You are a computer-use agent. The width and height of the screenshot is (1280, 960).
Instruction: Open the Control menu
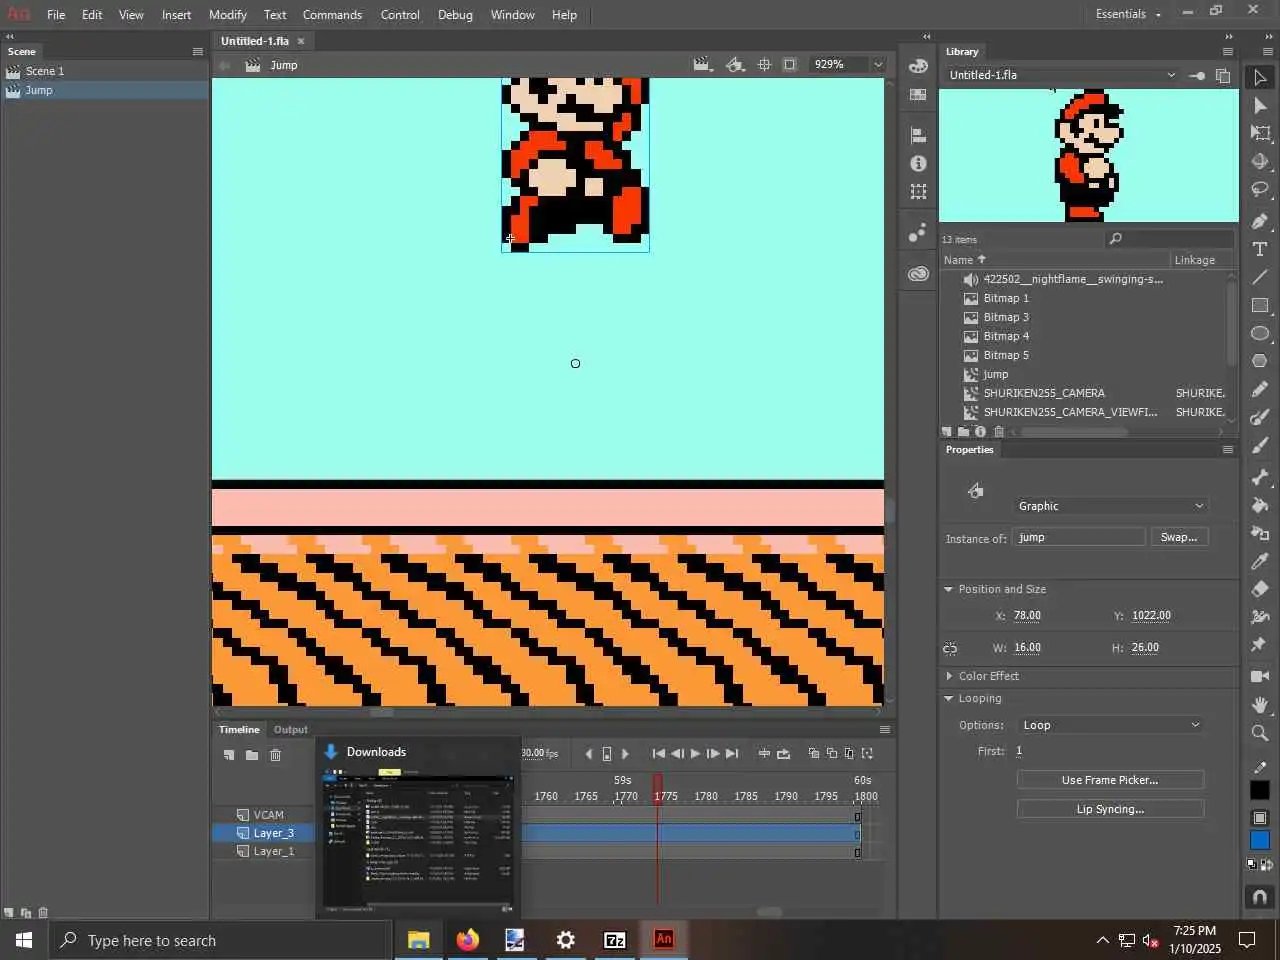click(400, 14)
